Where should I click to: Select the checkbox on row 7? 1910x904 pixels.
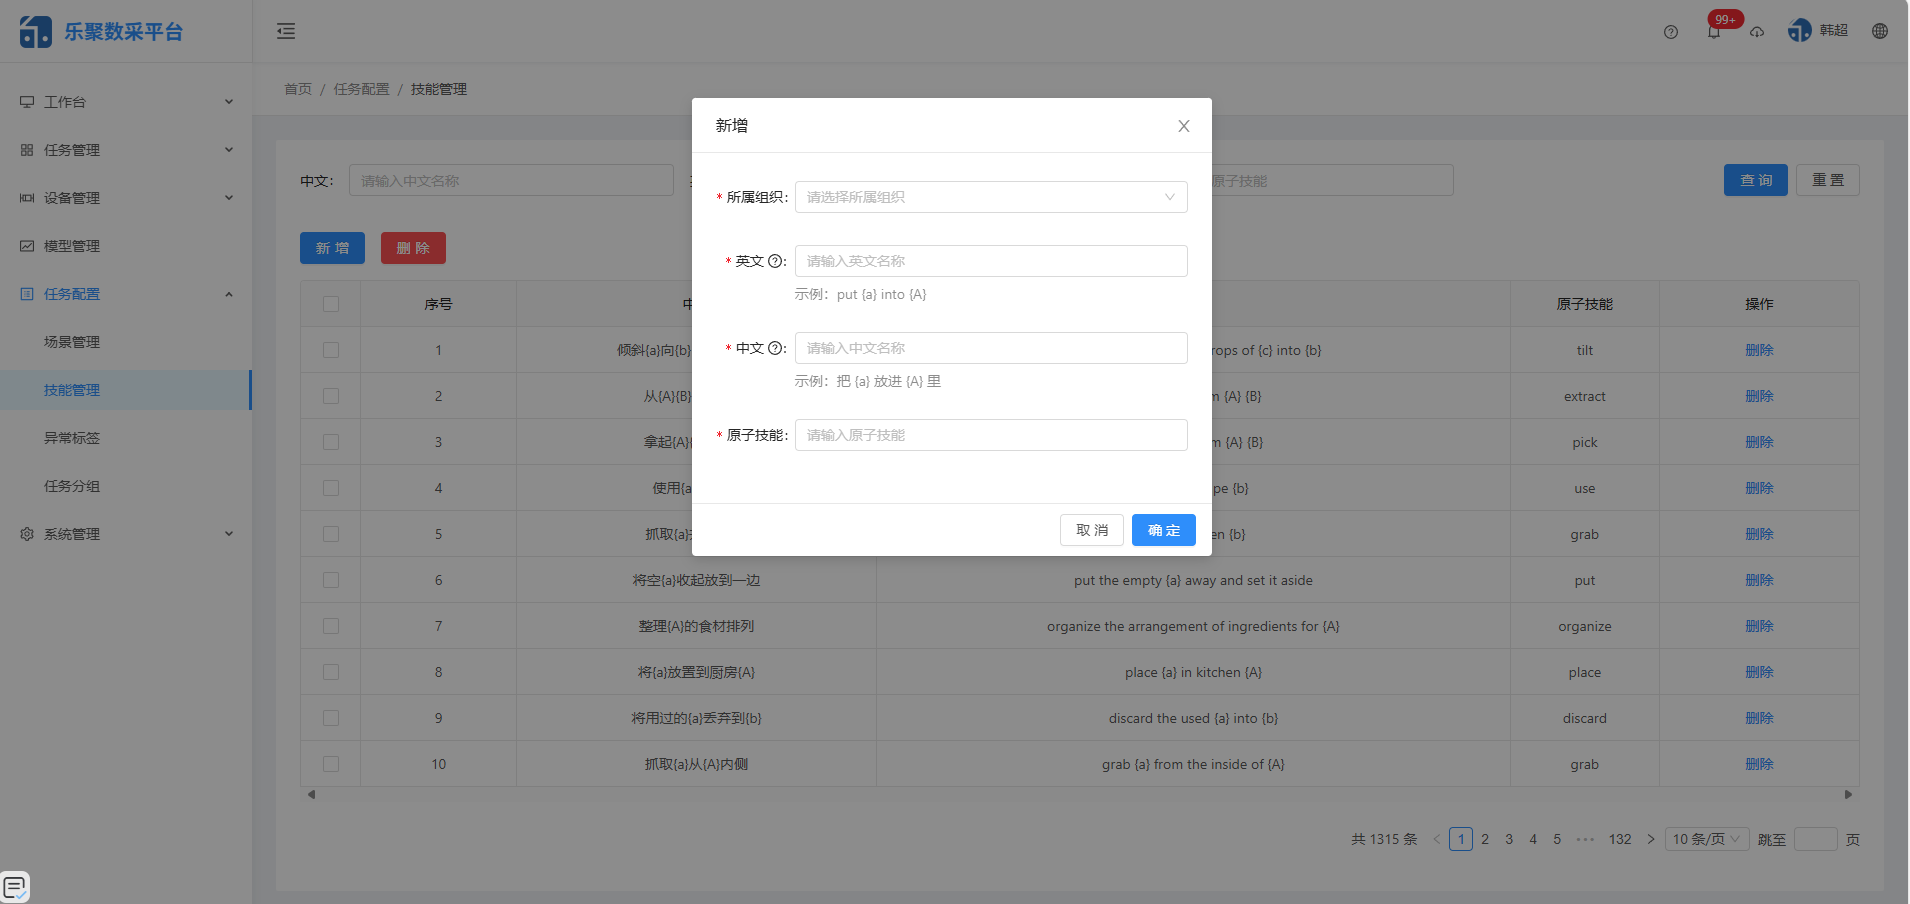pyautogui.click(x=331, y=625)
